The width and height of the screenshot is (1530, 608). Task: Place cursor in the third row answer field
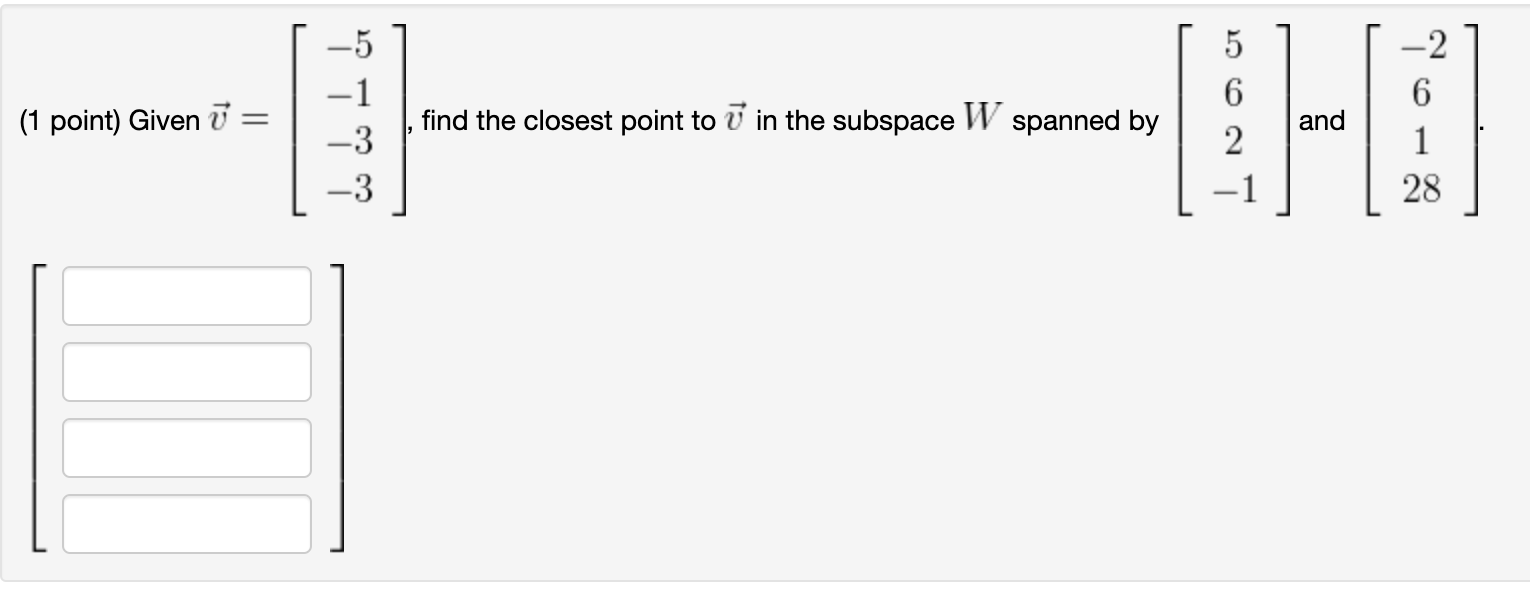[x=186, y=447]
